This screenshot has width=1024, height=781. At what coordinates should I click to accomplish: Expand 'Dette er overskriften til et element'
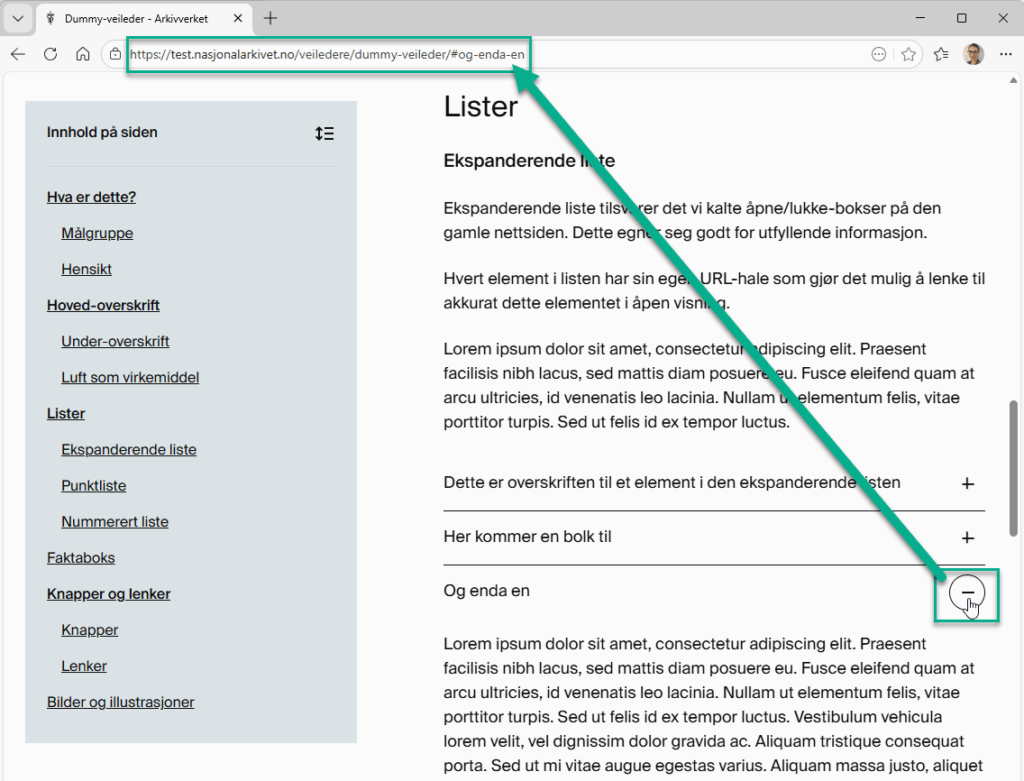click(967, 483)
